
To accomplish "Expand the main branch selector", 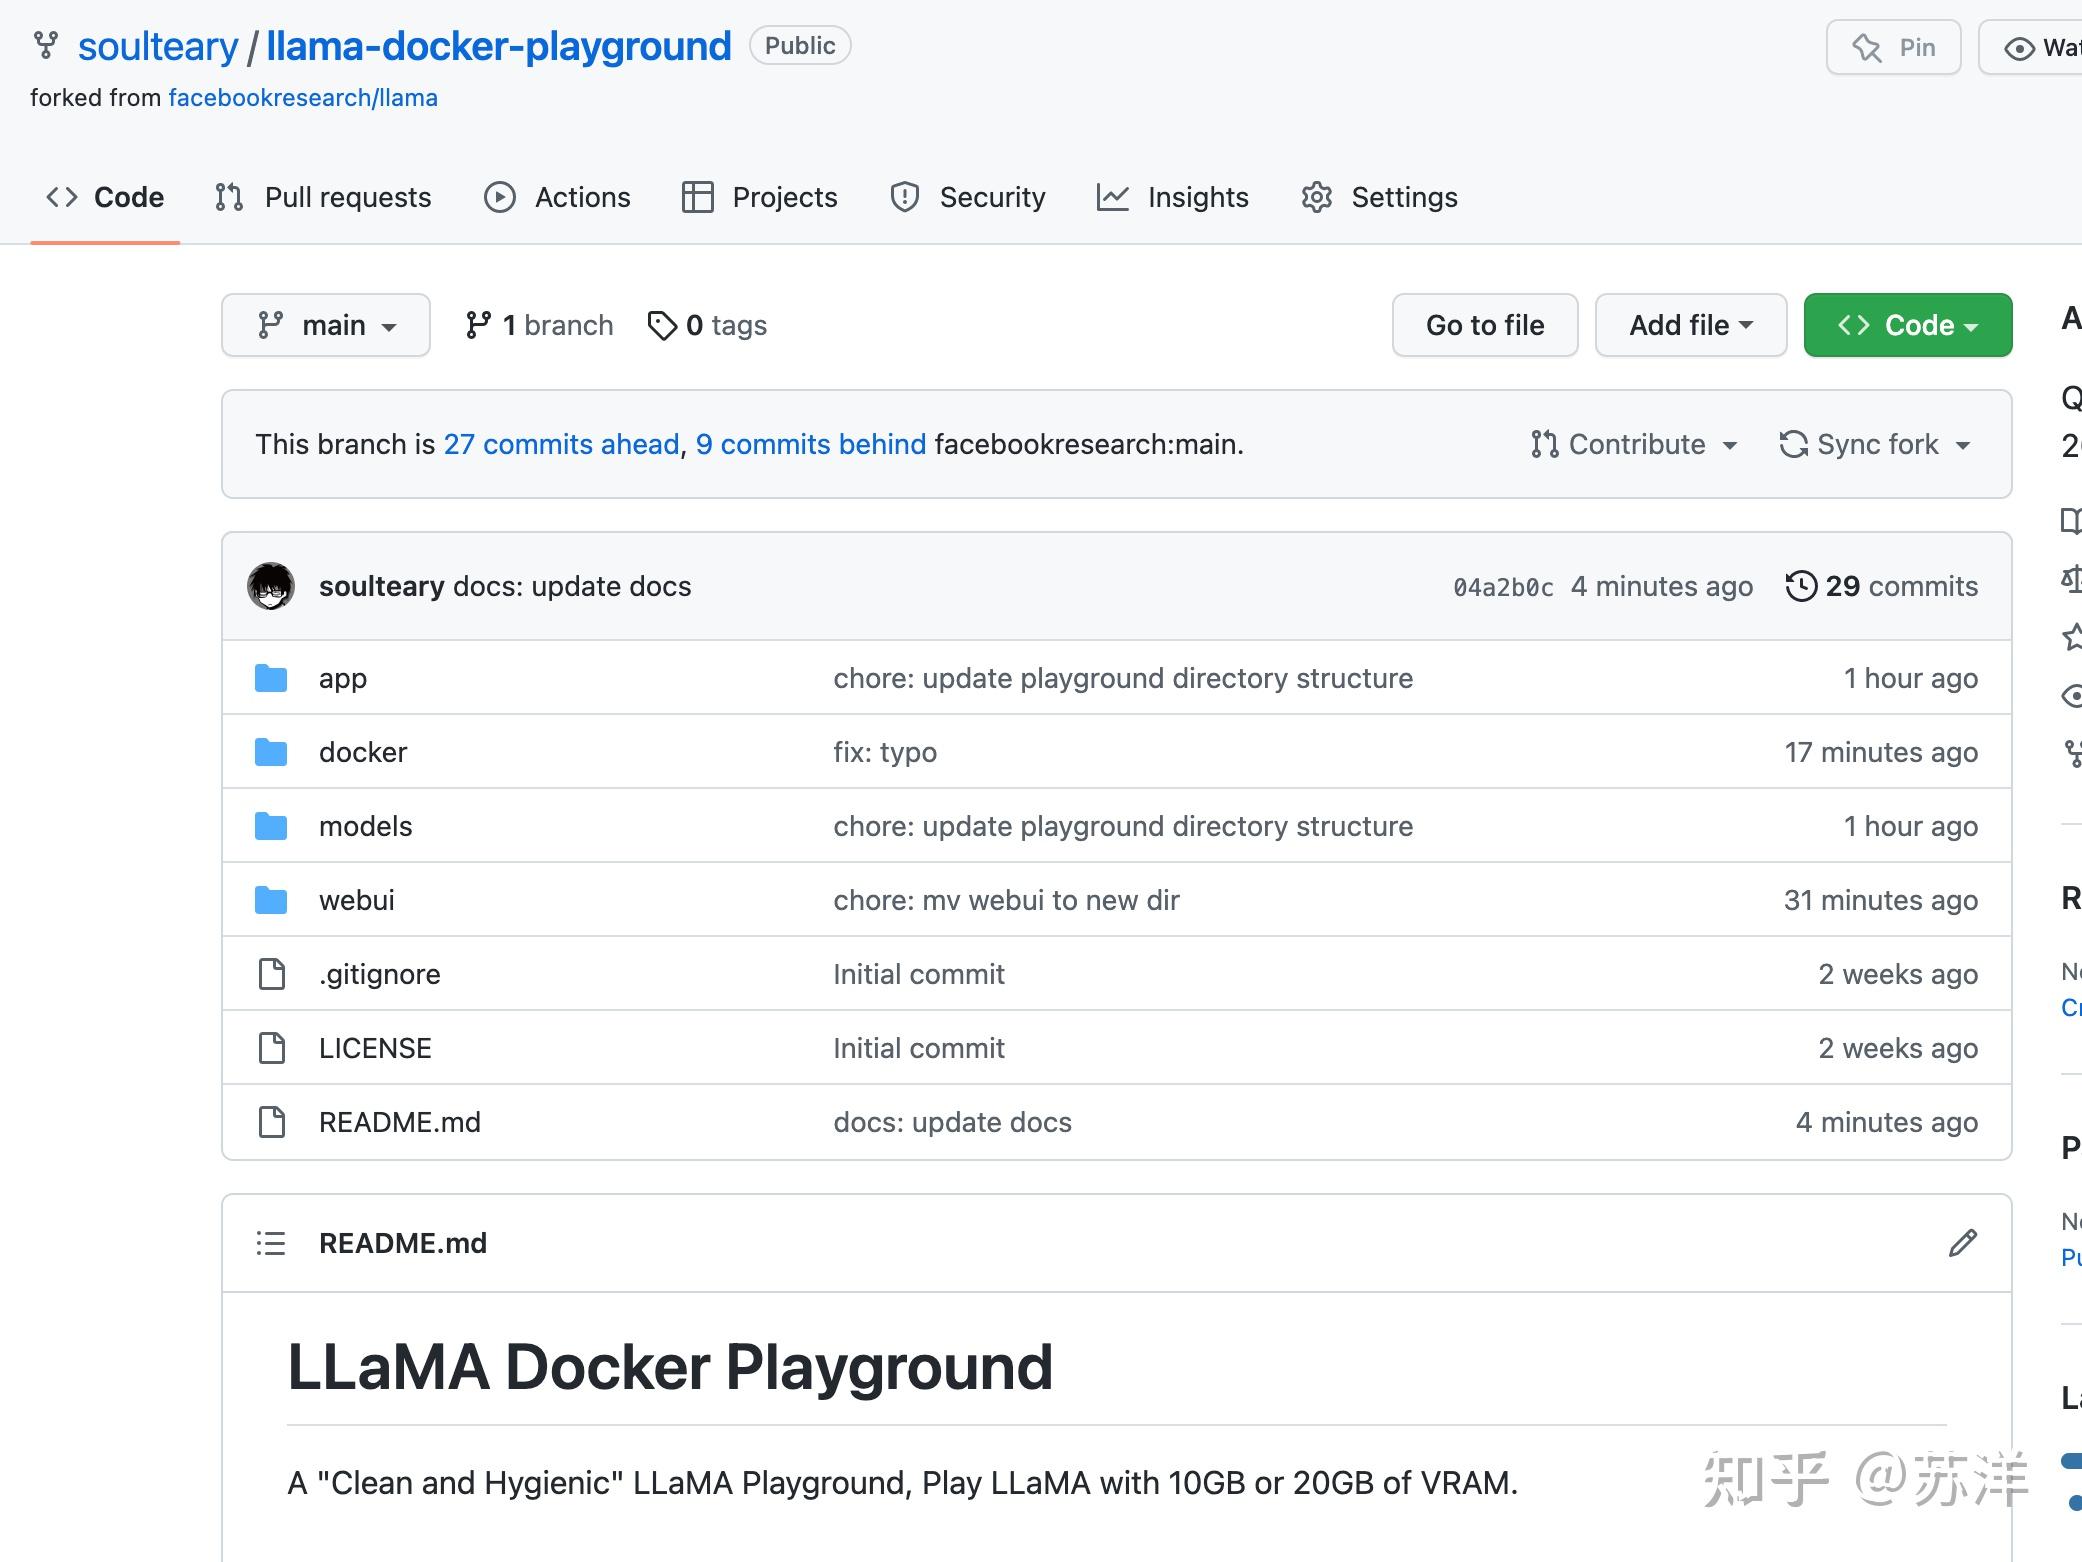I will point(326,325).
